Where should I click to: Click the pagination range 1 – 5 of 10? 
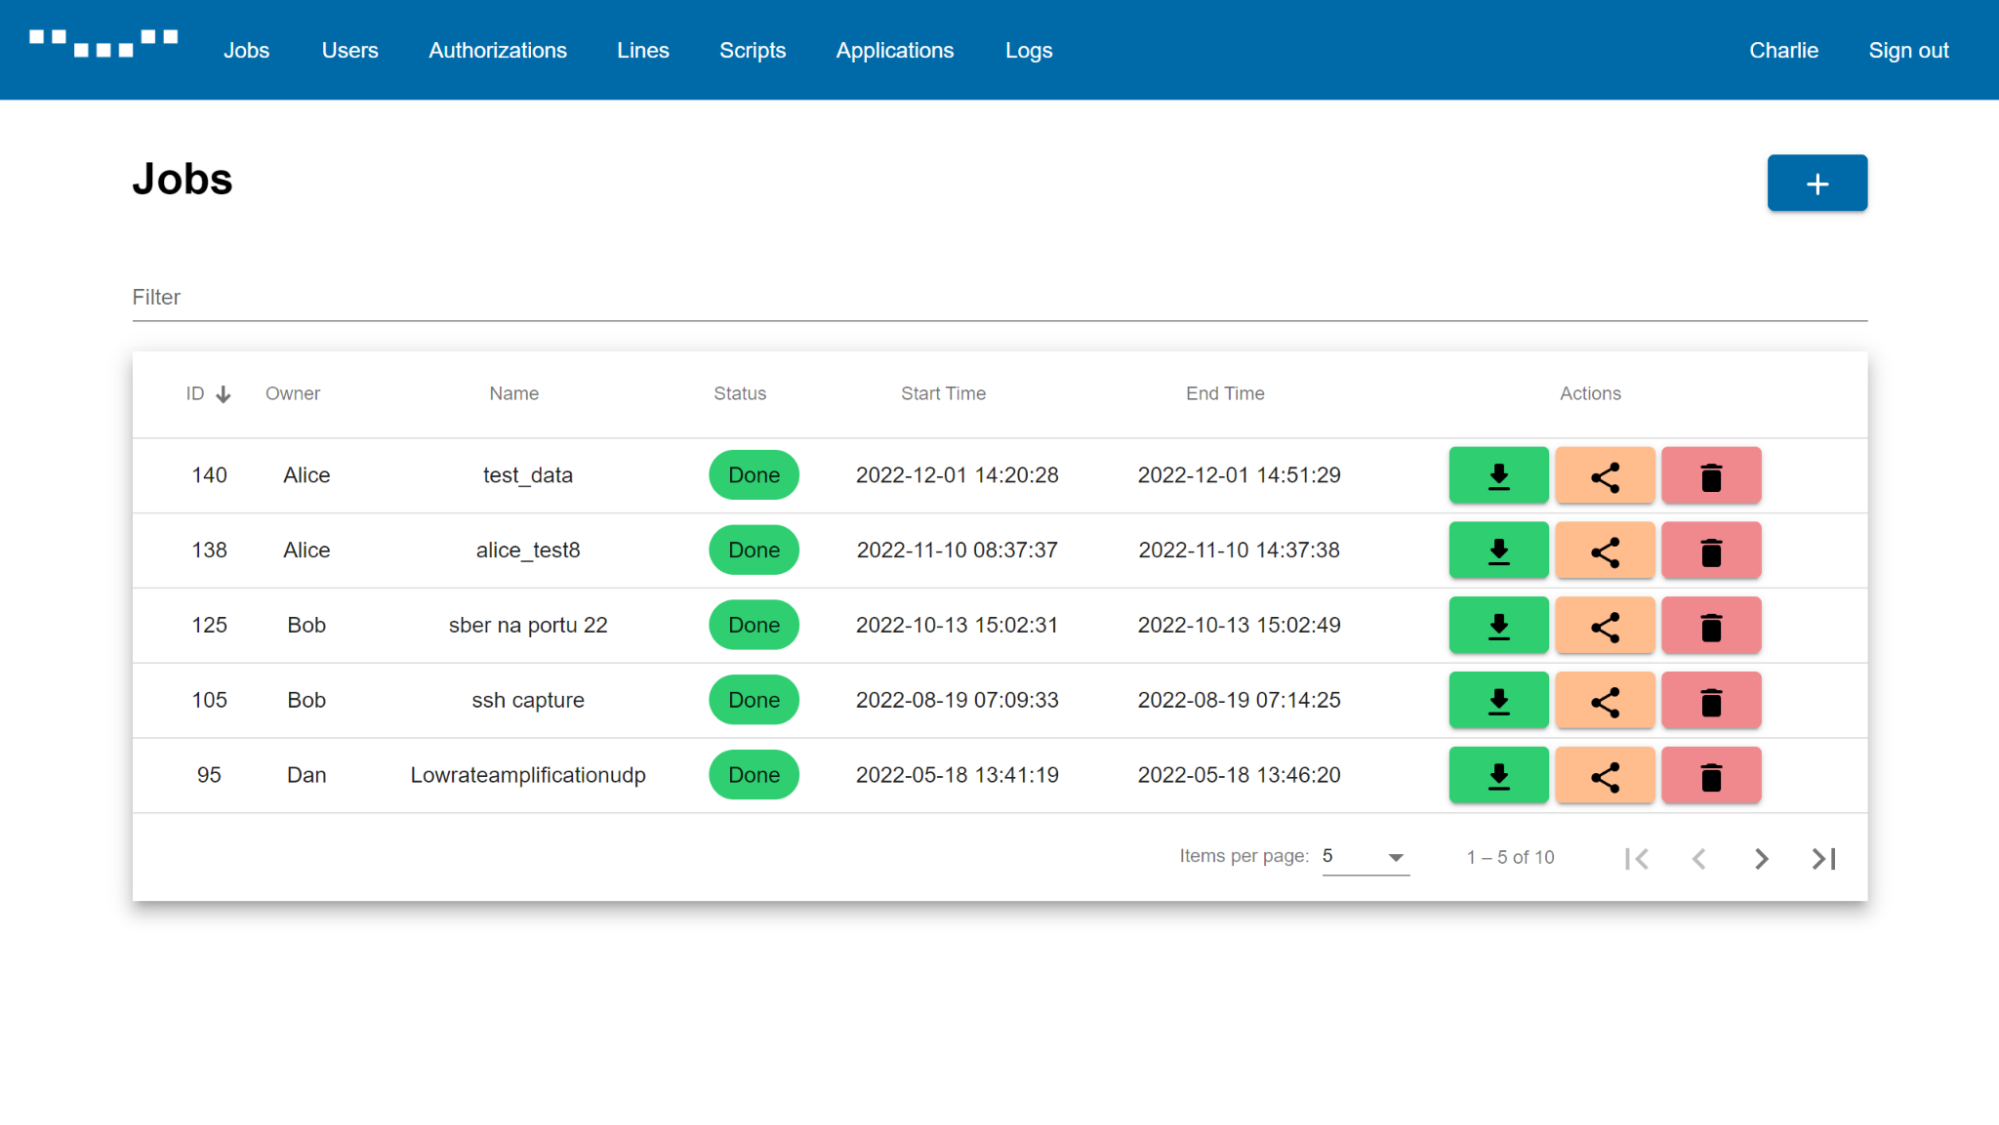[1510, 857]
